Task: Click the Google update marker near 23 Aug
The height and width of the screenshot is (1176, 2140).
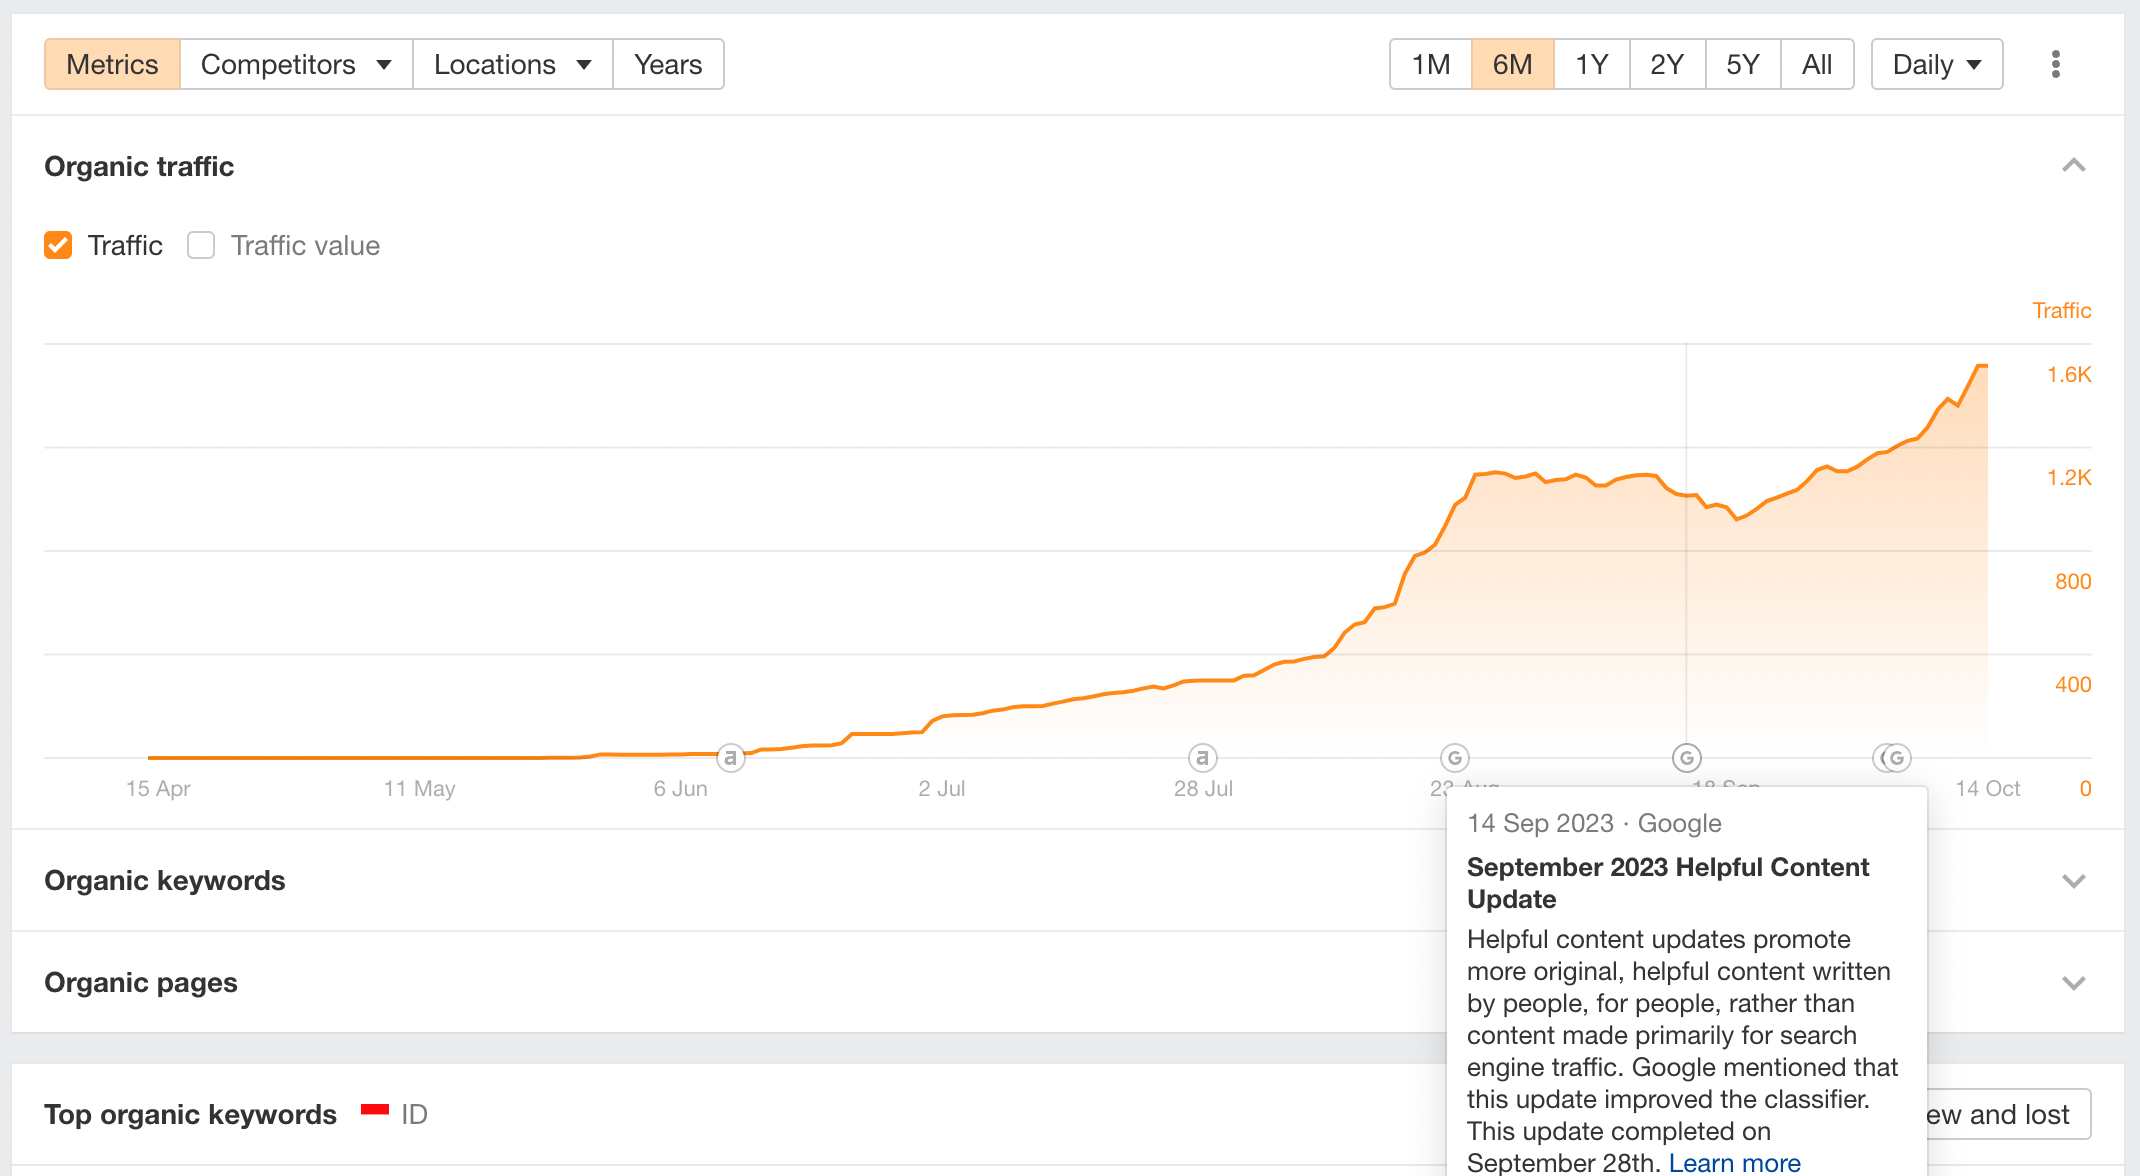Action: pyautogui.click(x=1454, y=758)
